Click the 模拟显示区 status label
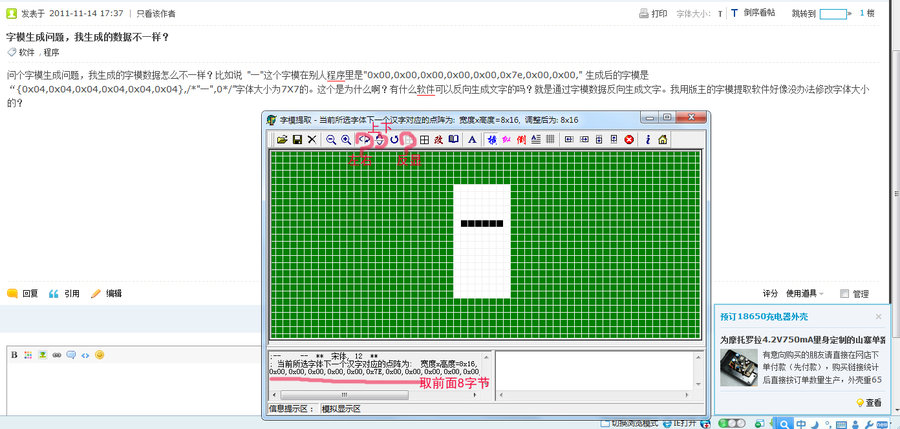 tap(341, 409)
